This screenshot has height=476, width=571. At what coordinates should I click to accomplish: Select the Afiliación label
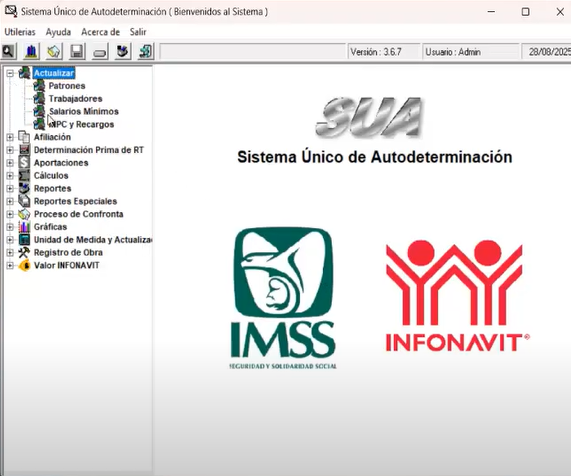(52, 137)
